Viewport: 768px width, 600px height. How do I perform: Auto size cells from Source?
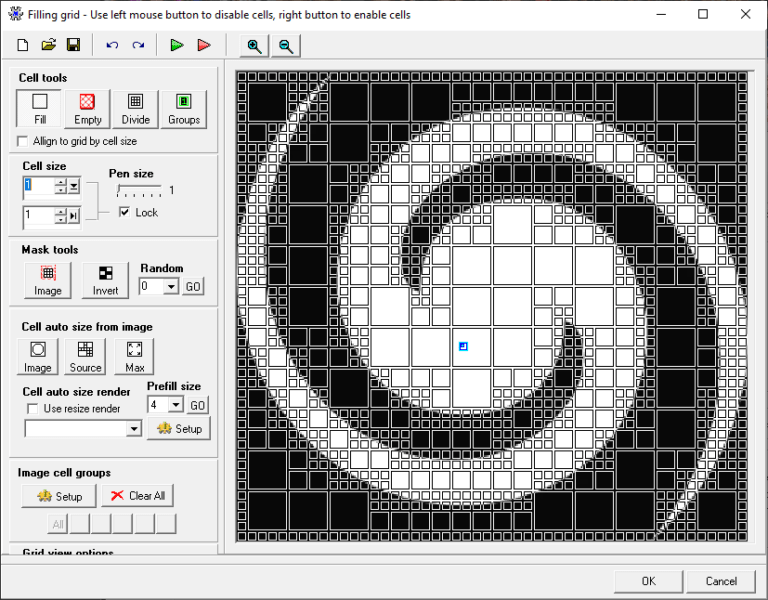point(85,357)
